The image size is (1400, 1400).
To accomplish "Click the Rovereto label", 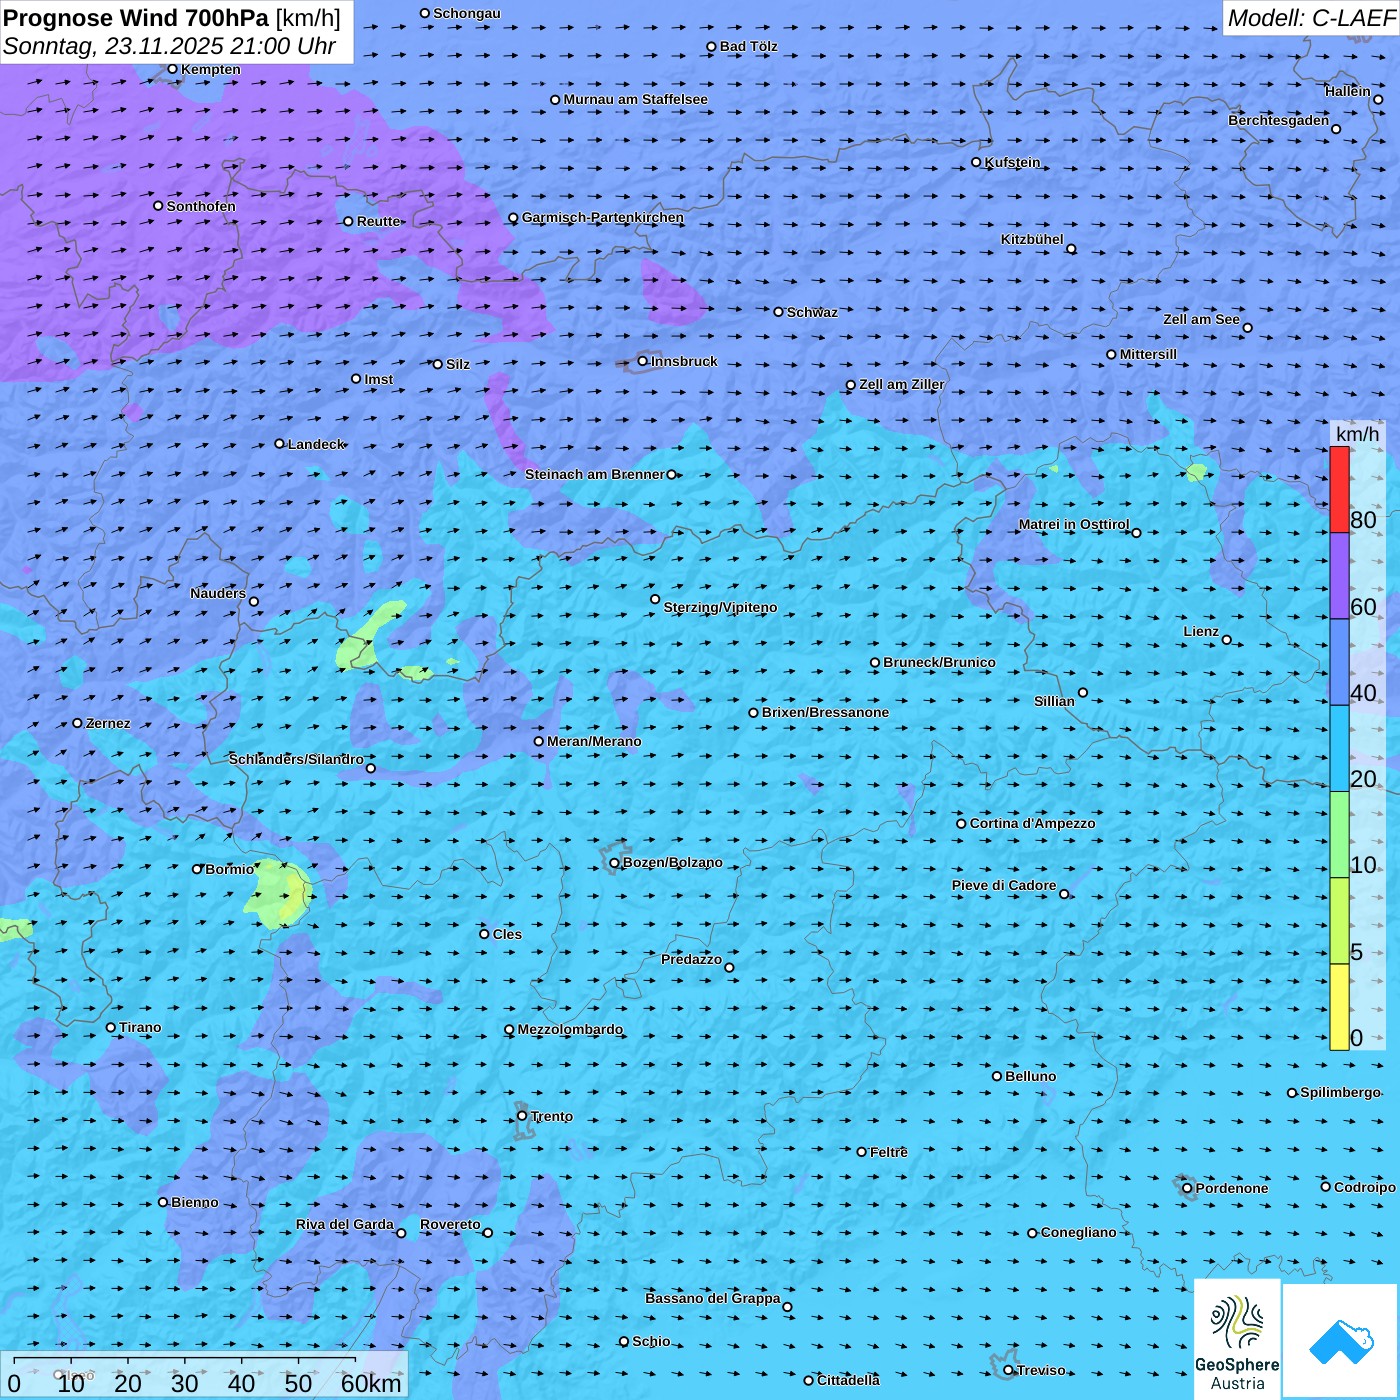I will (x=450, y=1224).
